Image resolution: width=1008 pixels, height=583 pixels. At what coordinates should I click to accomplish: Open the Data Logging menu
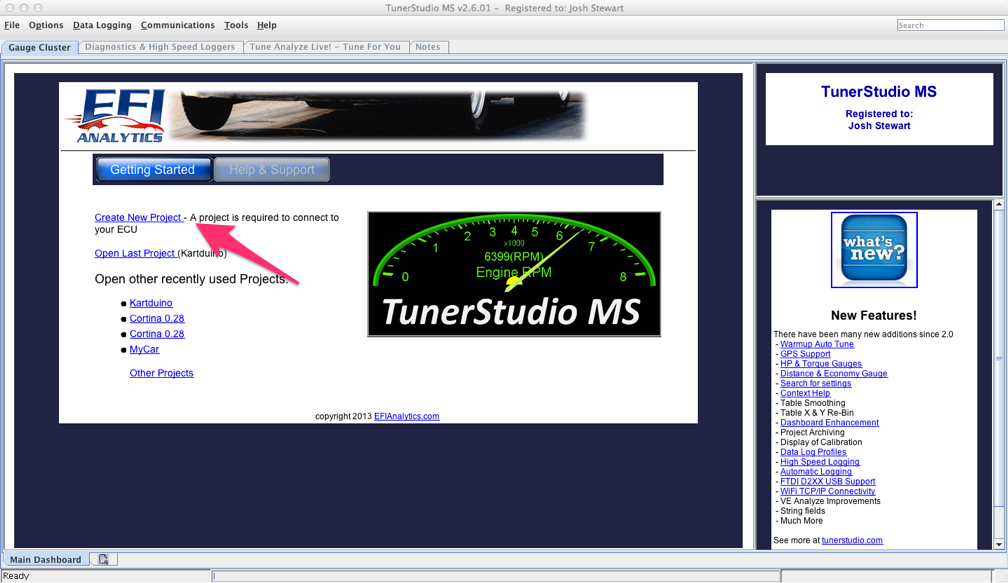102,25
